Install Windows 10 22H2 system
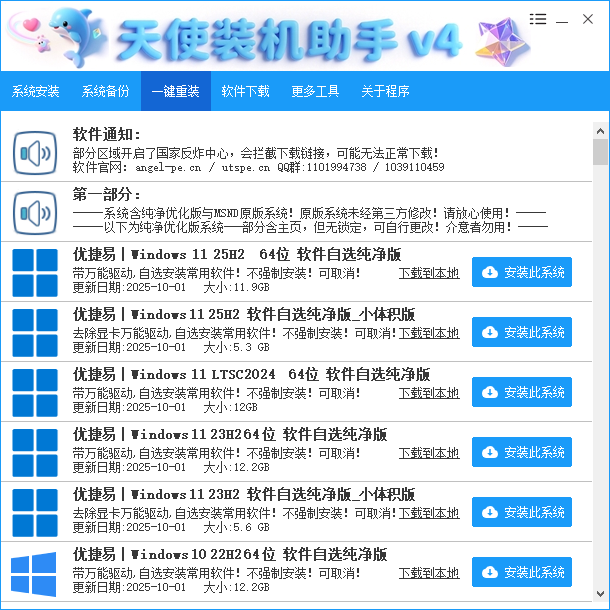Image resolution: width=610 pixels, height=610 pixels. tap(522, 572)
